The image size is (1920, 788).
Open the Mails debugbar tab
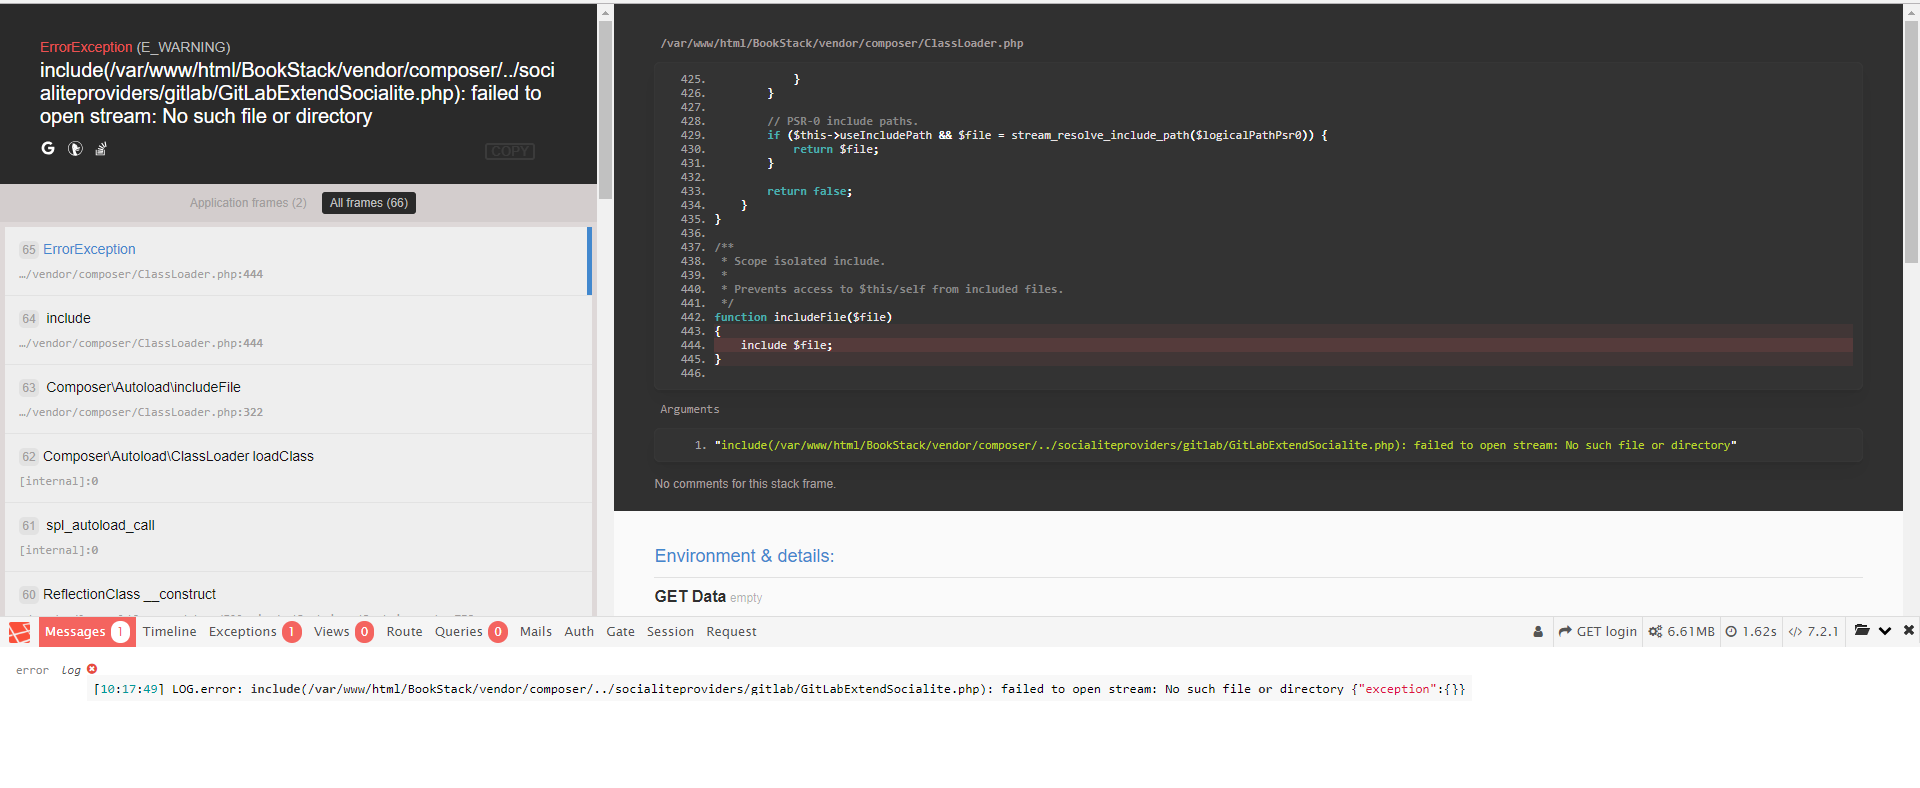tap(536, 632)
